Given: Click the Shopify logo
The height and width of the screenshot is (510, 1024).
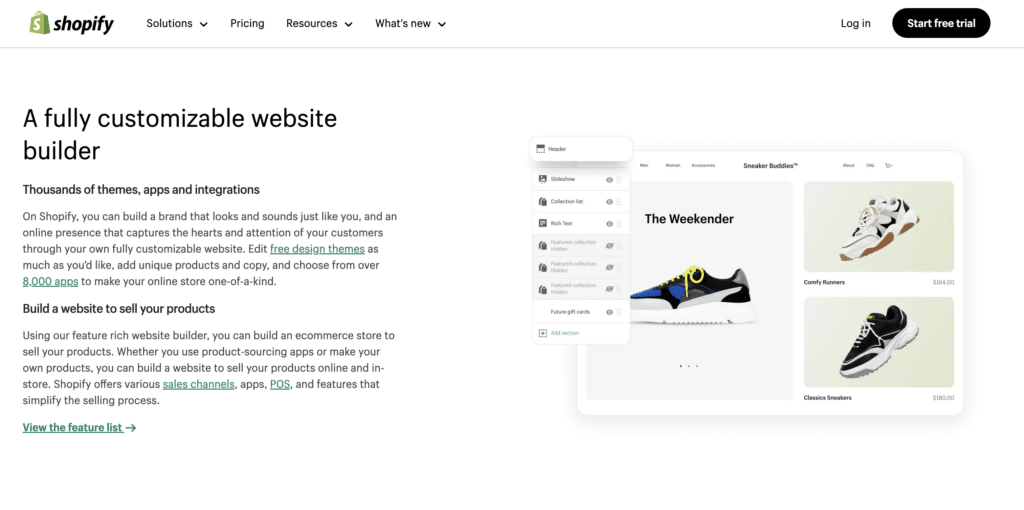Looking at the screenshot, I should [x=71, y=24].
